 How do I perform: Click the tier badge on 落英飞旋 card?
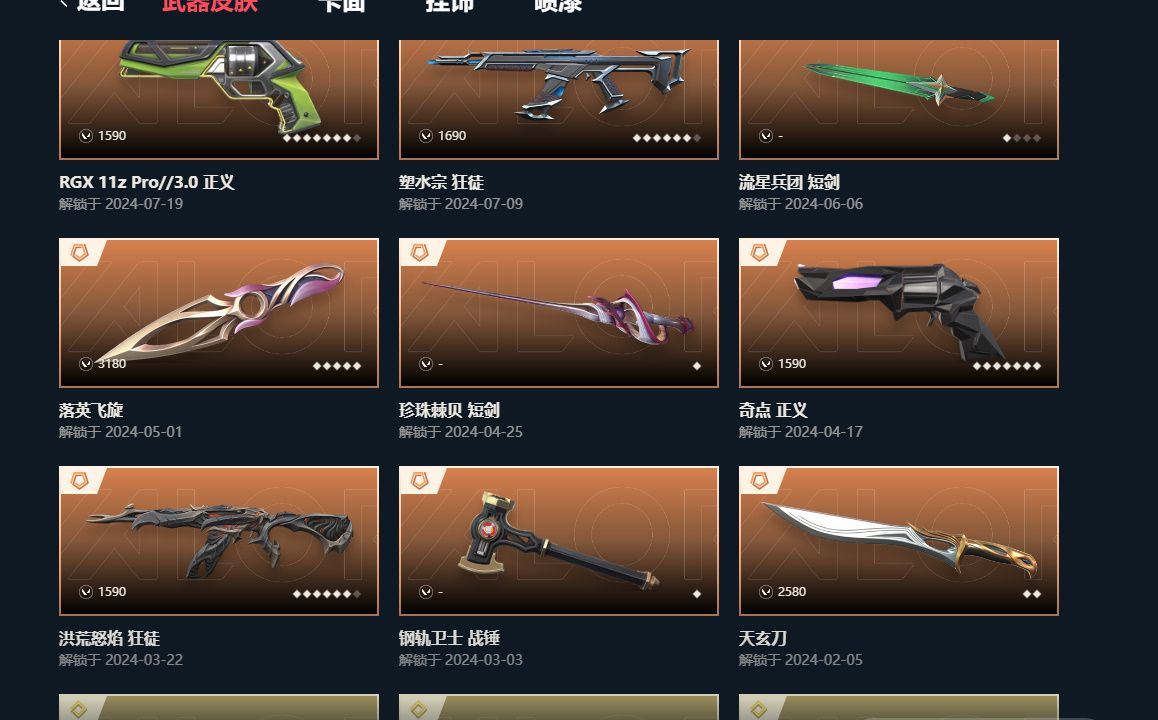point(79,253)
